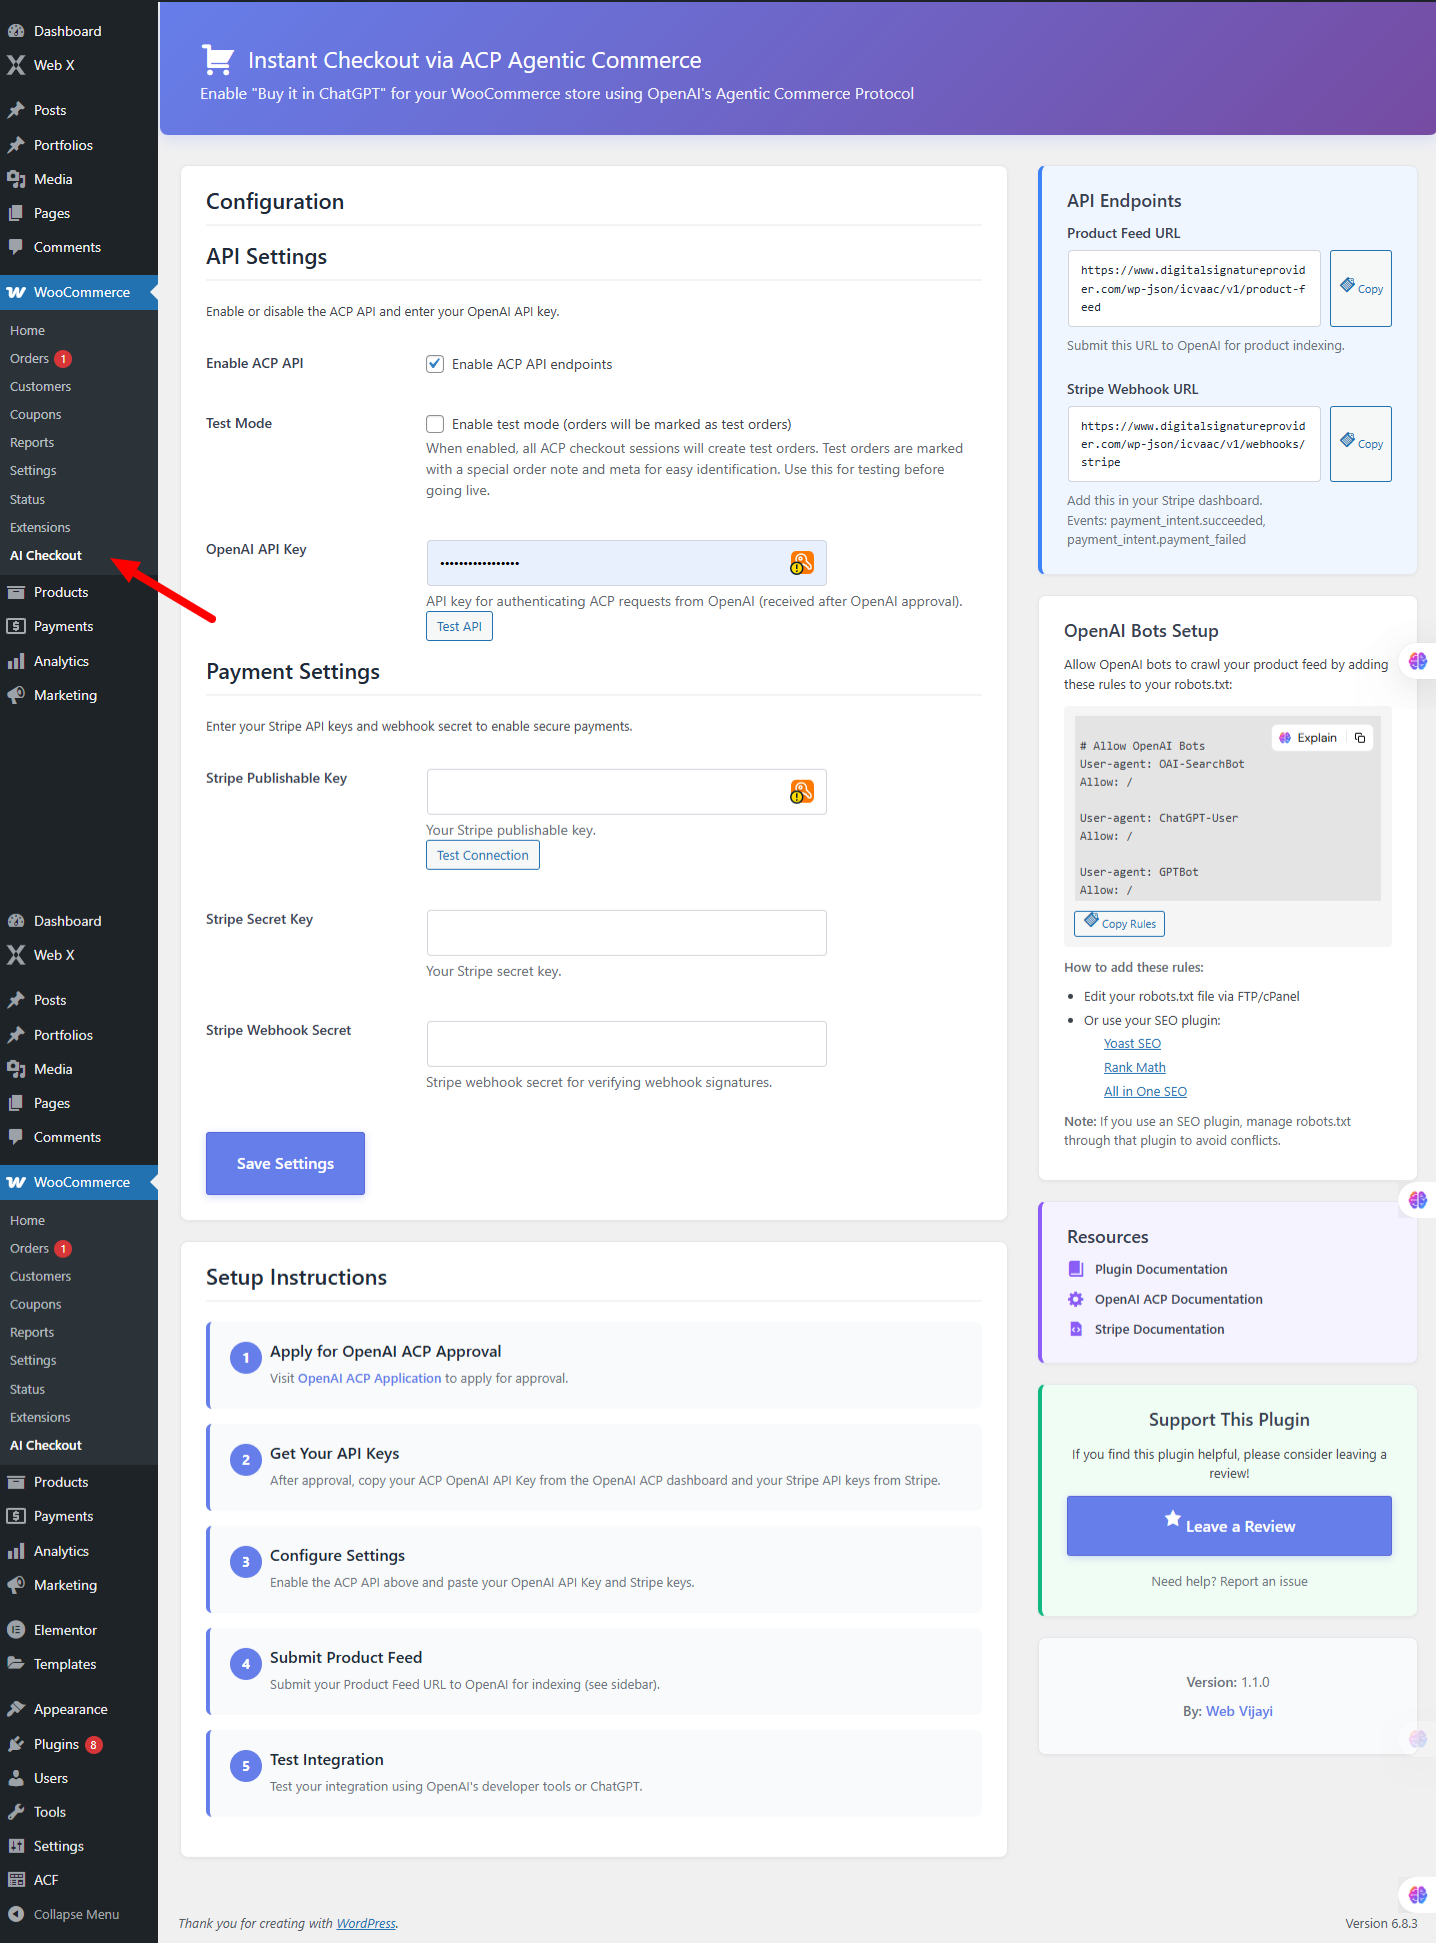The image size is (1436, 1943).
Task: Focus the Stripe Webhook Secret field
Action: [626, 1044]
